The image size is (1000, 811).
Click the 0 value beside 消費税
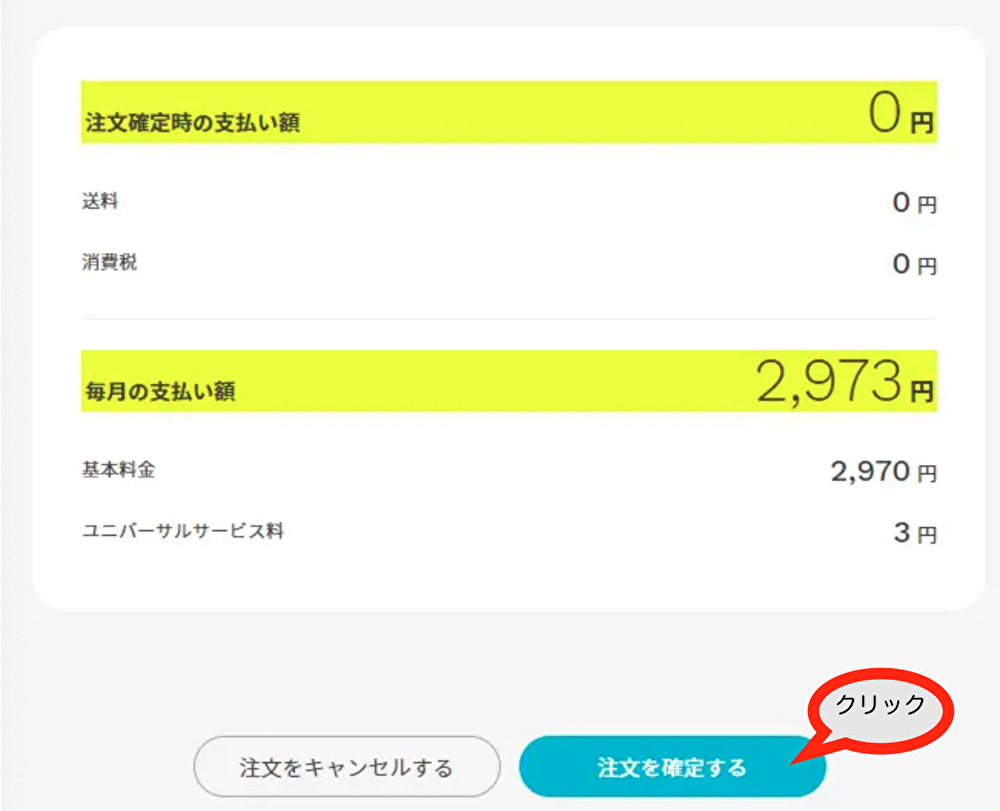coord(902,264)
